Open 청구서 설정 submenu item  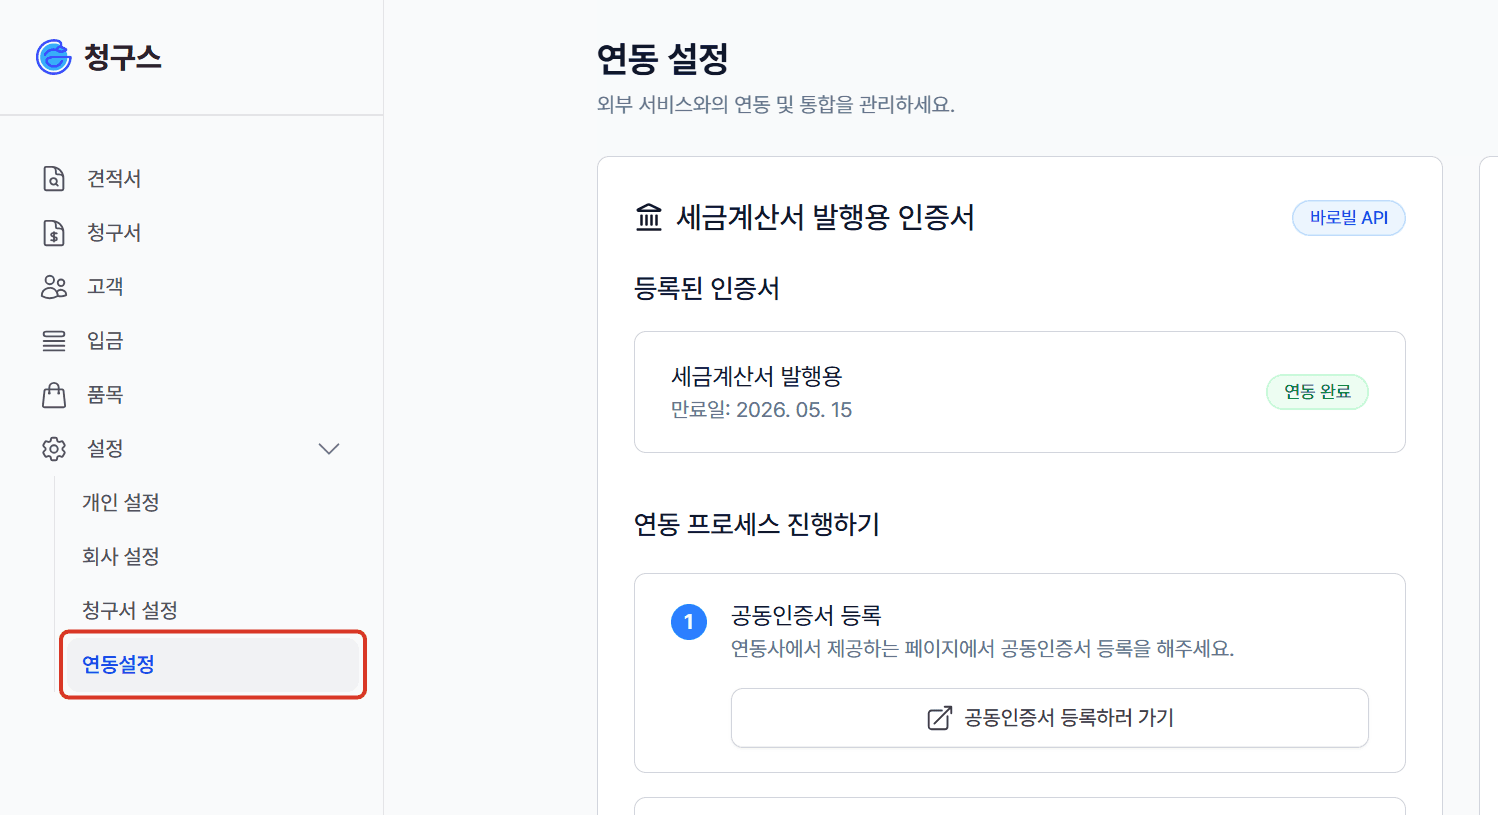(130, 610)
